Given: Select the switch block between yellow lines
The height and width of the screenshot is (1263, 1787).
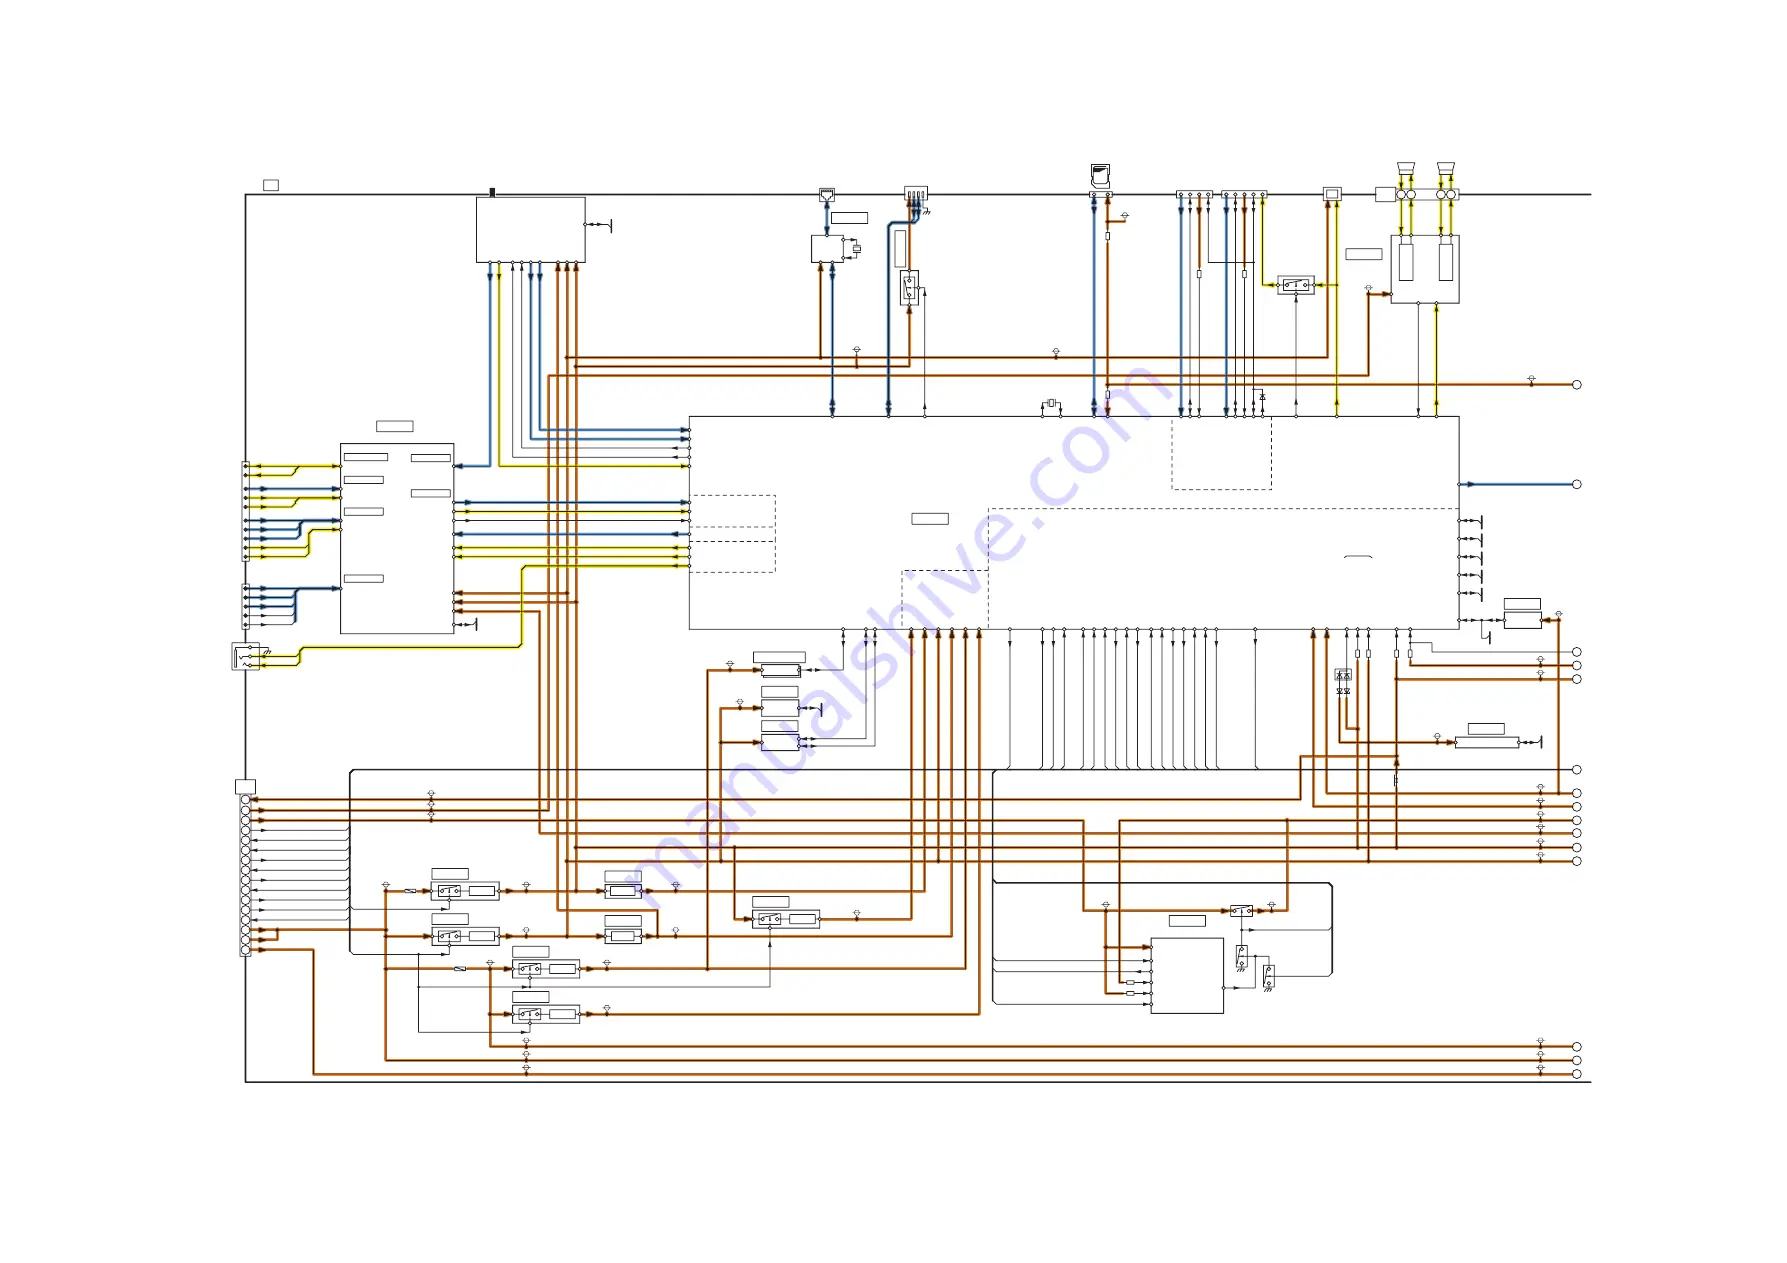Looking at the screenshot, I should pyautogui.click(x=1296, y=285).
